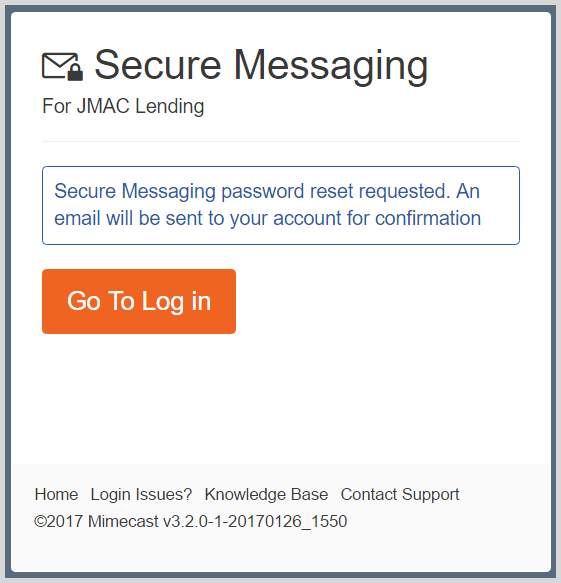Screen dimensions: 561x583
Task: Visit the Knowledge Base link
Action: (266, 494)
